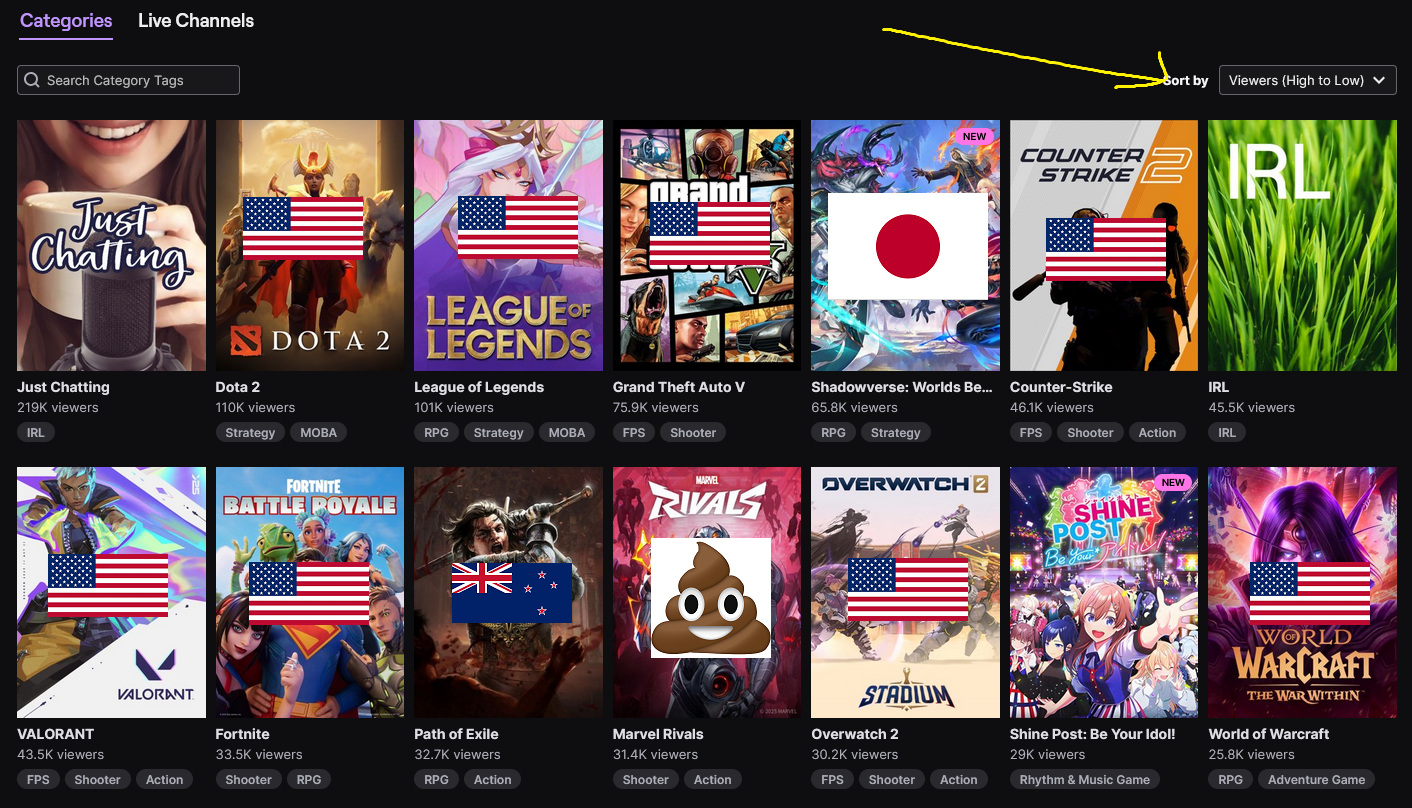Open the VALORANT cover art
This screenshot has height=808, width=1412.
click(111, 592)
